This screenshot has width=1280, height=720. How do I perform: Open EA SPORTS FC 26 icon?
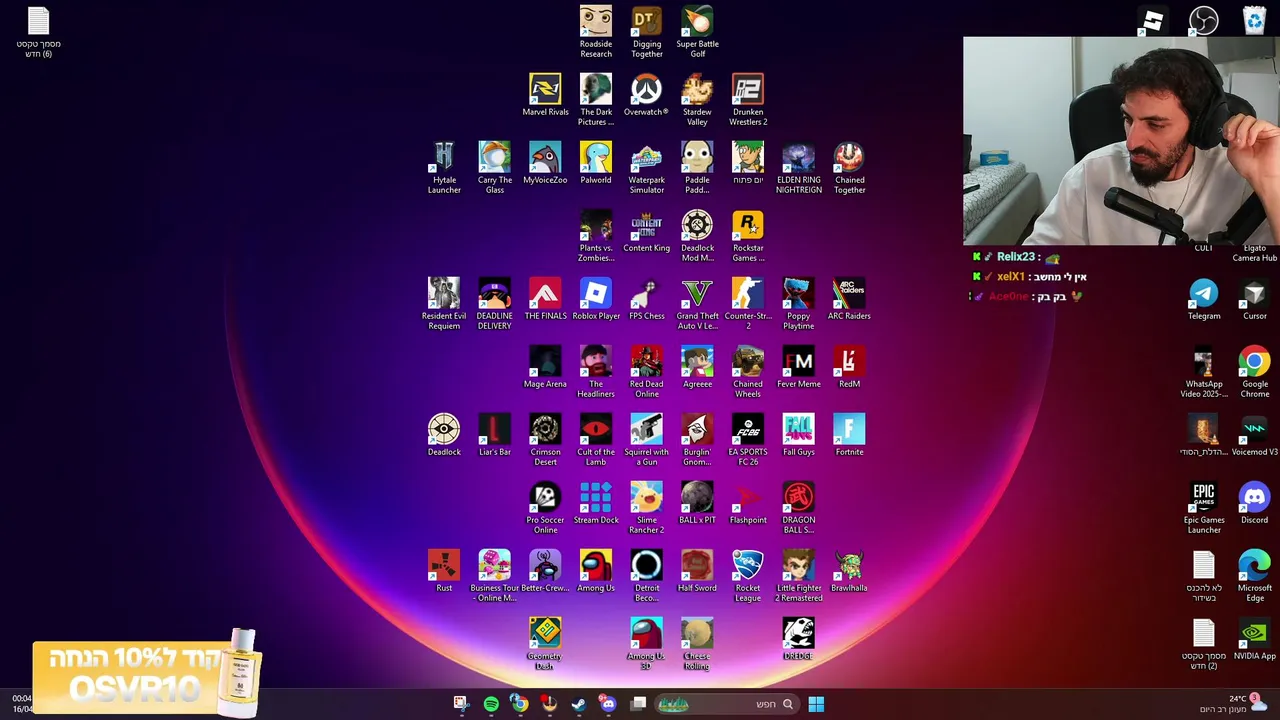tap(748, 439)
